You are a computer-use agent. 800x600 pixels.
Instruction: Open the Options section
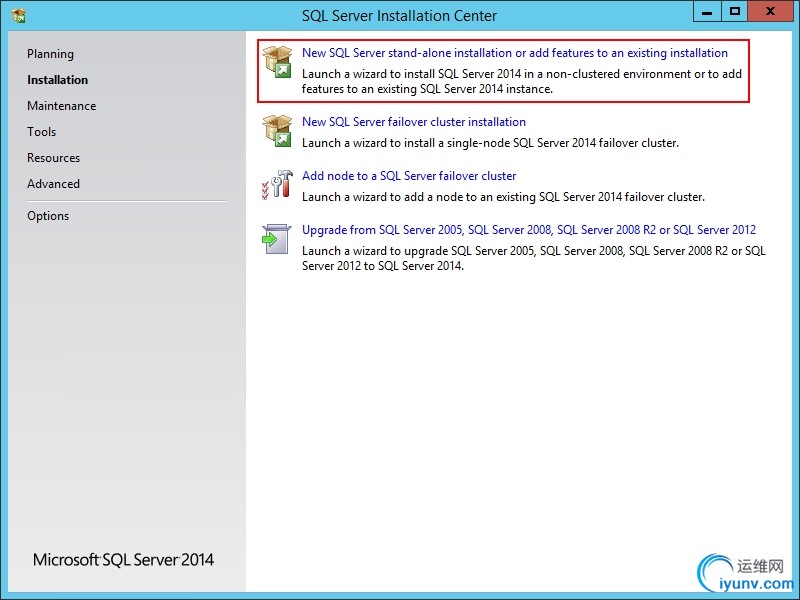click(x=48, y=216)
